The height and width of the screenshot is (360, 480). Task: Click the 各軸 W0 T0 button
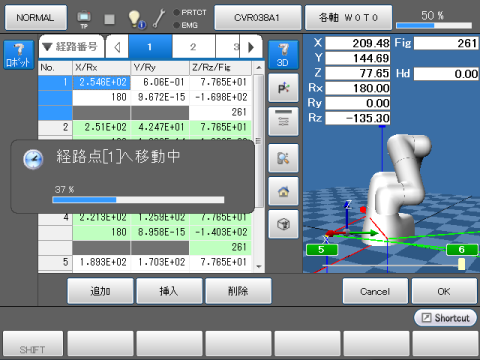pyautogui.click(x=348, y=18)
